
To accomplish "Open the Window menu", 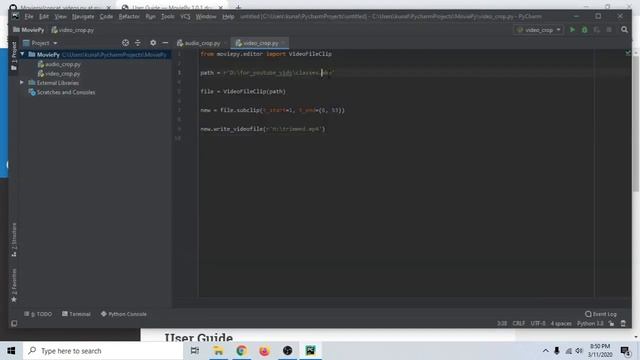I will 206,17.
